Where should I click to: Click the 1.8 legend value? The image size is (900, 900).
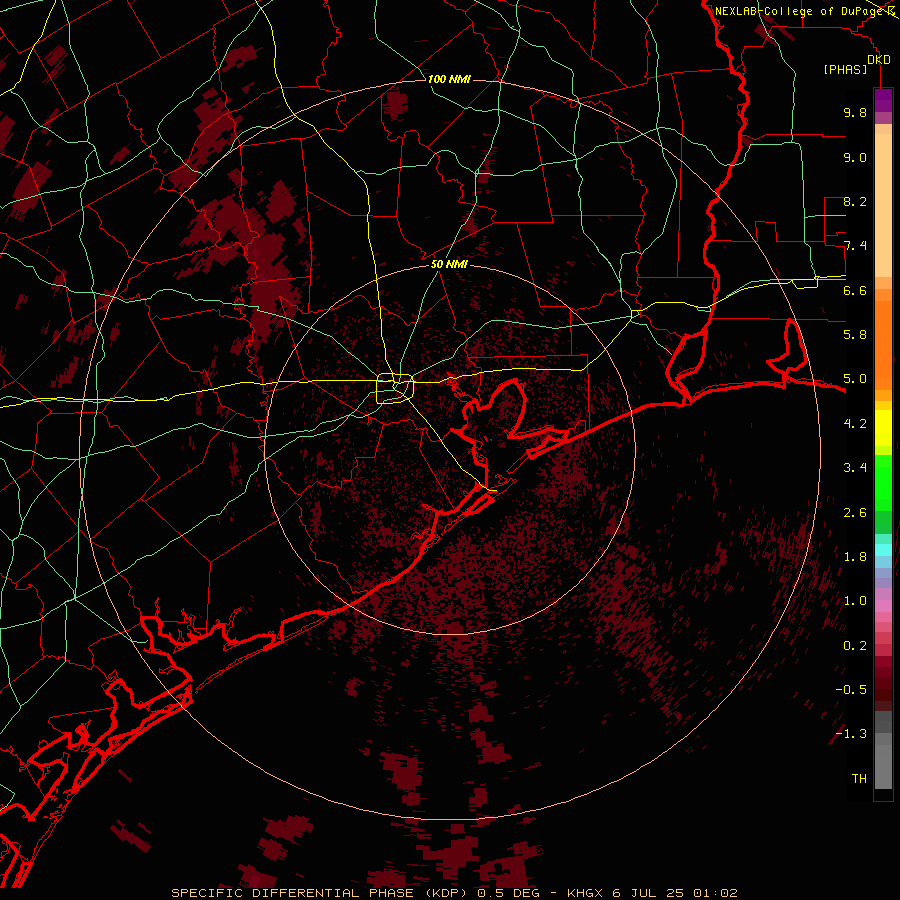pyautogui.click(x=855, y=557)
